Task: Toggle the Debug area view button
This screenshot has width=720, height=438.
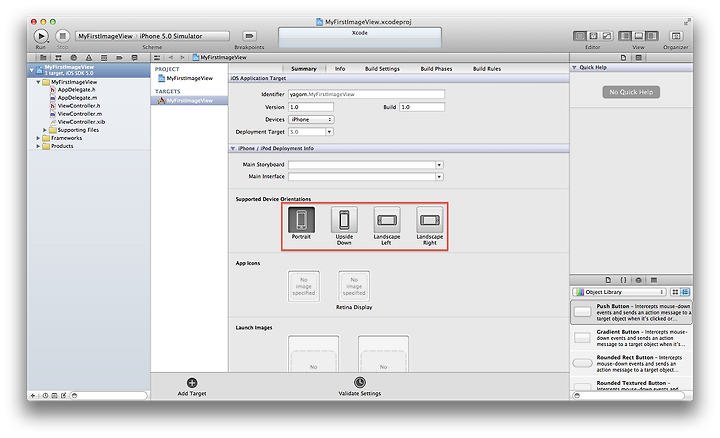Action: pos(638,36)
